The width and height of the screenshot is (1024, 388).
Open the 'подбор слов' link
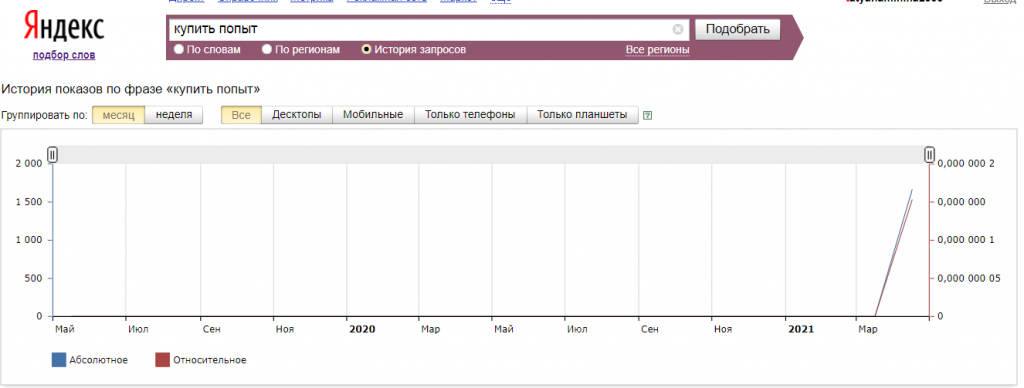click(64, 56)
